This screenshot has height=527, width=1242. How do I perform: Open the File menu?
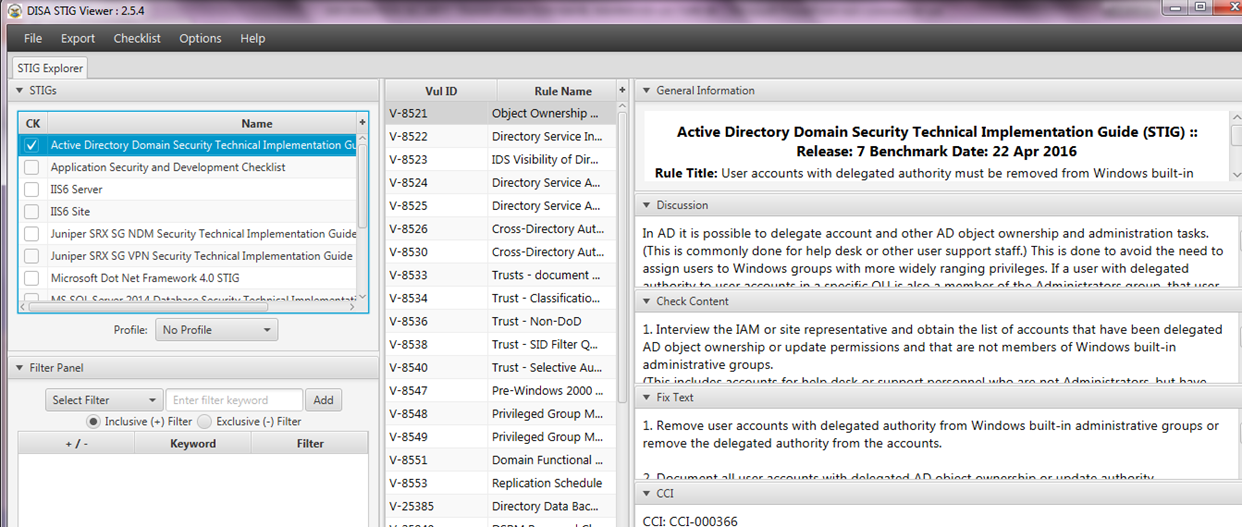[33, 38]
